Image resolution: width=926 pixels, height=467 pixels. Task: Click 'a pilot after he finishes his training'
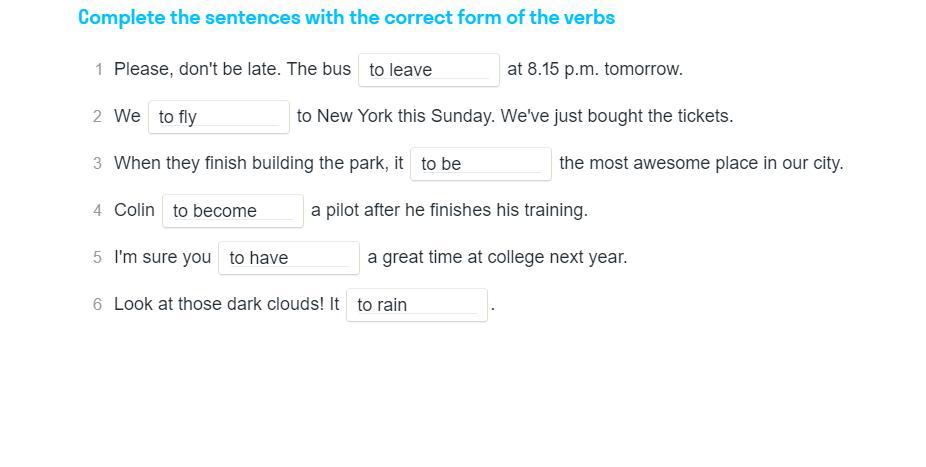[x=449, y=211]
